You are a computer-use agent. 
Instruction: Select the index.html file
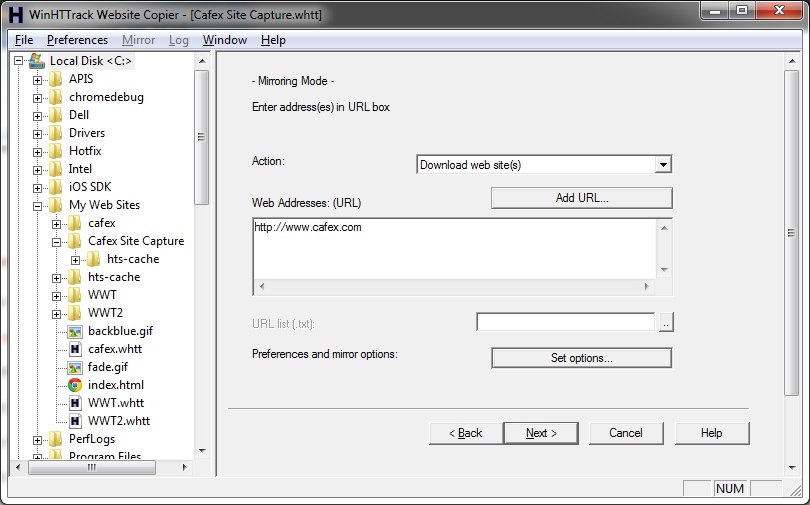pos(116,385)
